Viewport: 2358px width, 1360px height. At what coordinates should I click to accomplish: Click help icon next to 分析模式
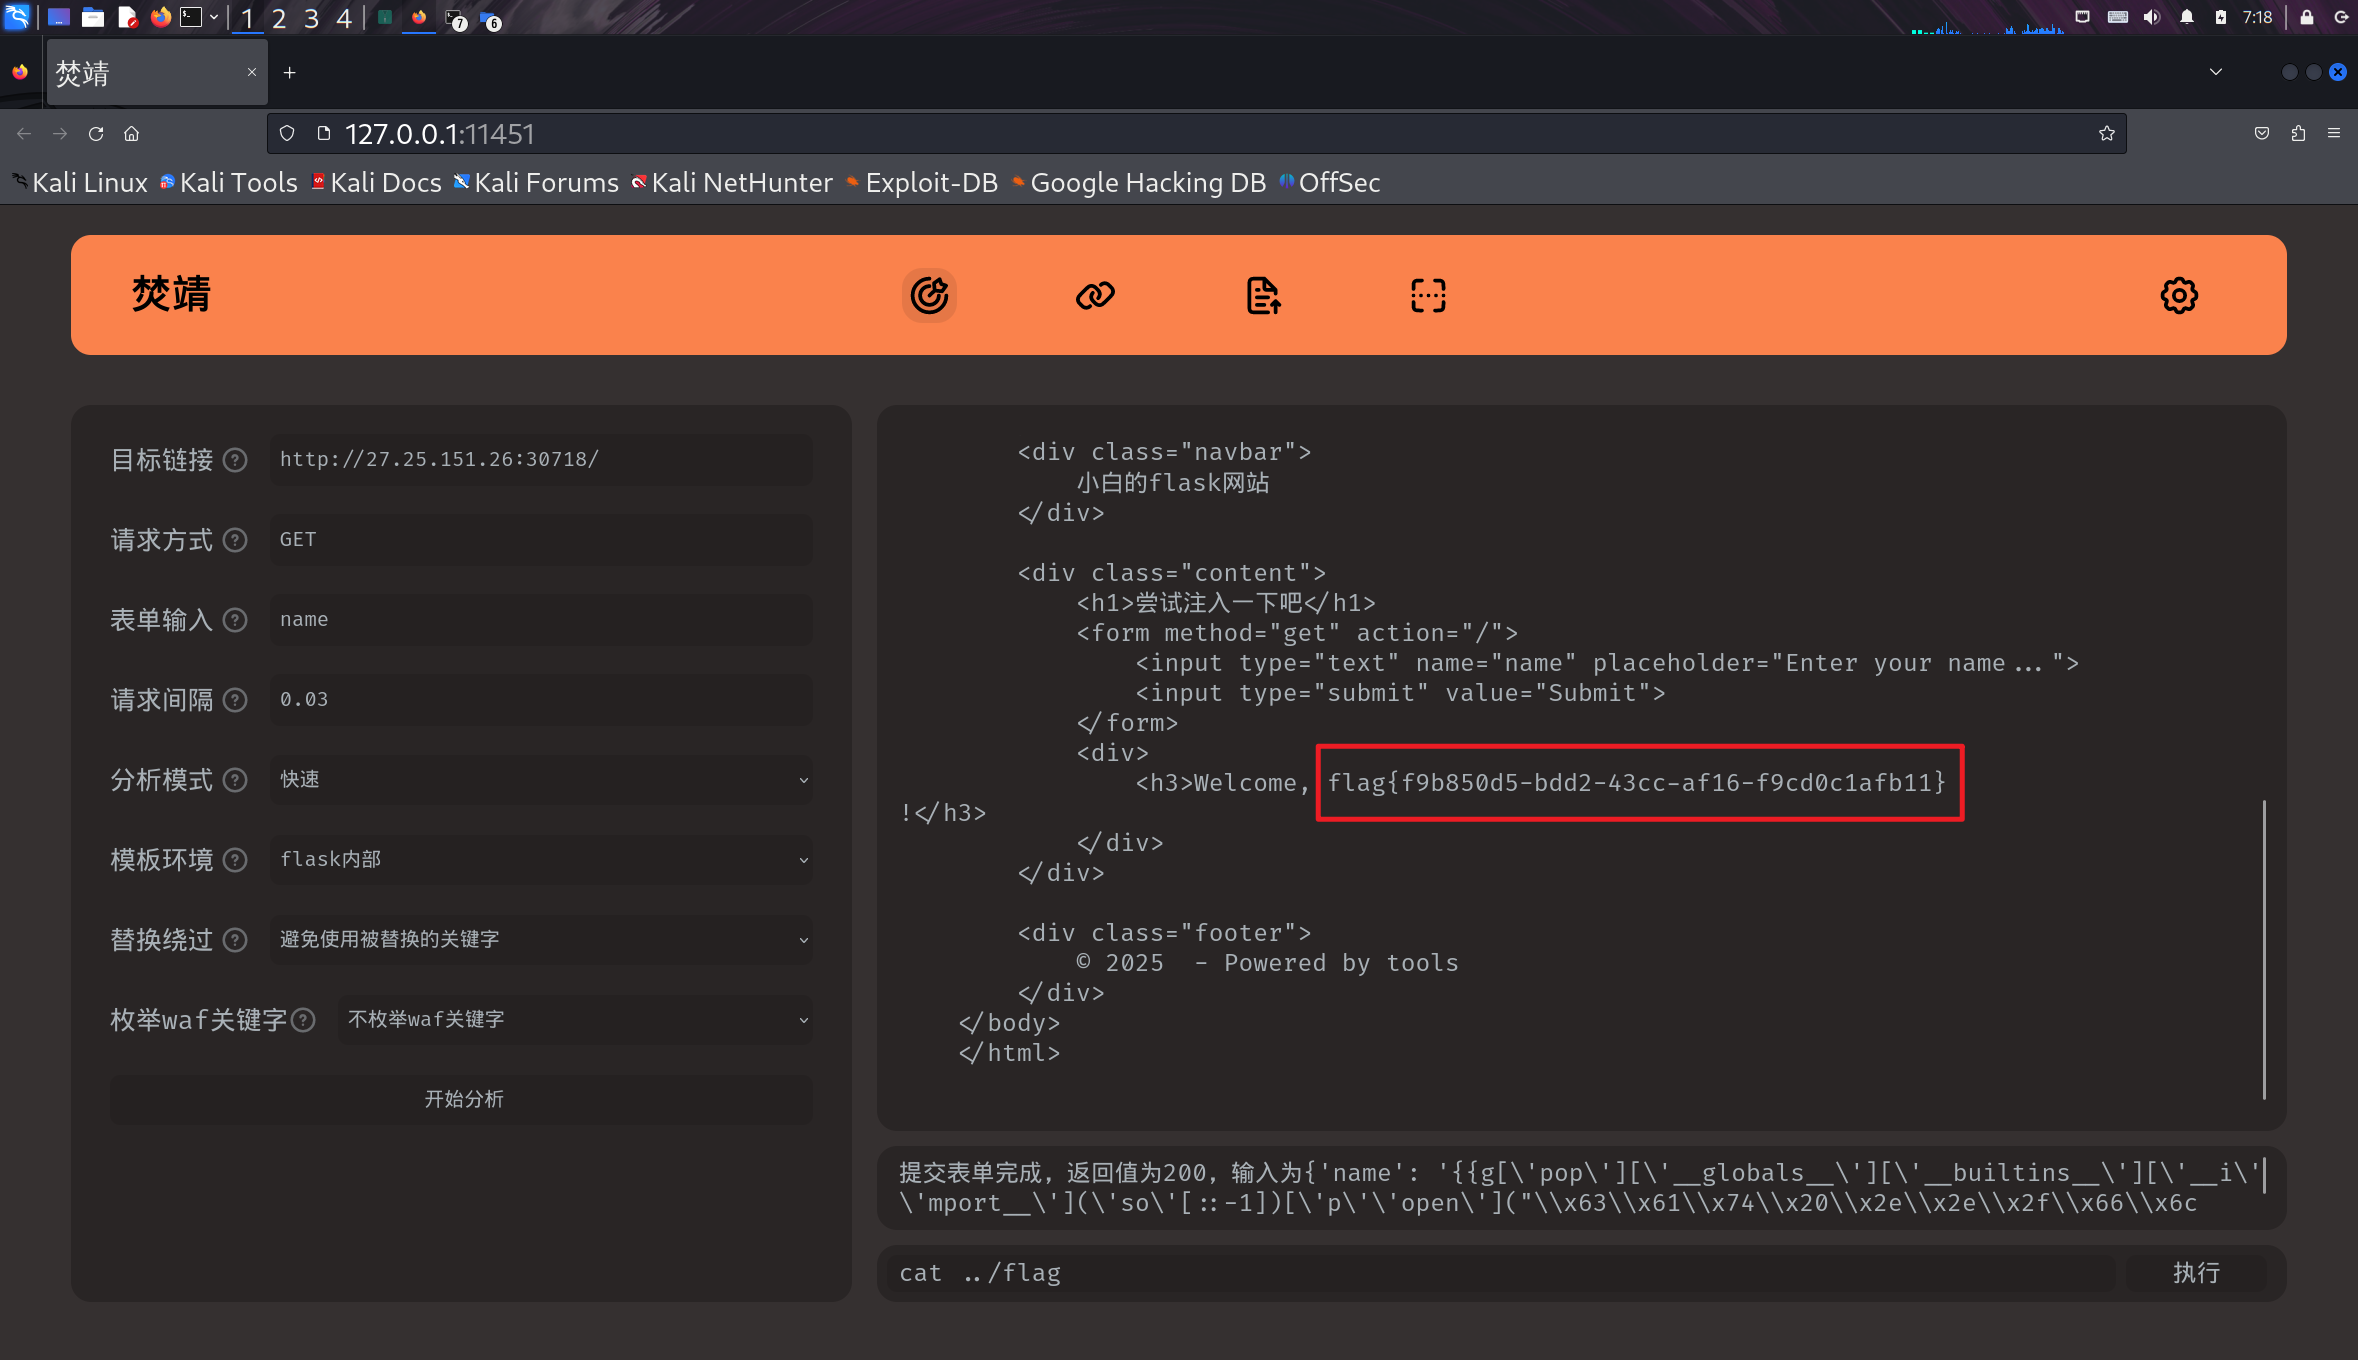pyautogui.click(x=235, y=780)
